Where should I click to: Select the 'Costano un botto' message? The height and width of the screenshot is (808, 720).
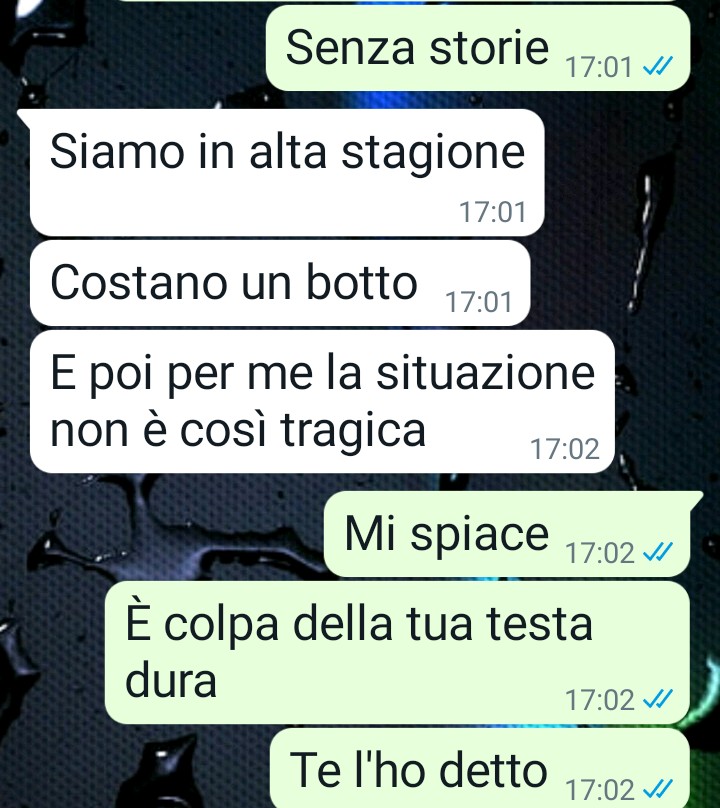pos(280,283)
